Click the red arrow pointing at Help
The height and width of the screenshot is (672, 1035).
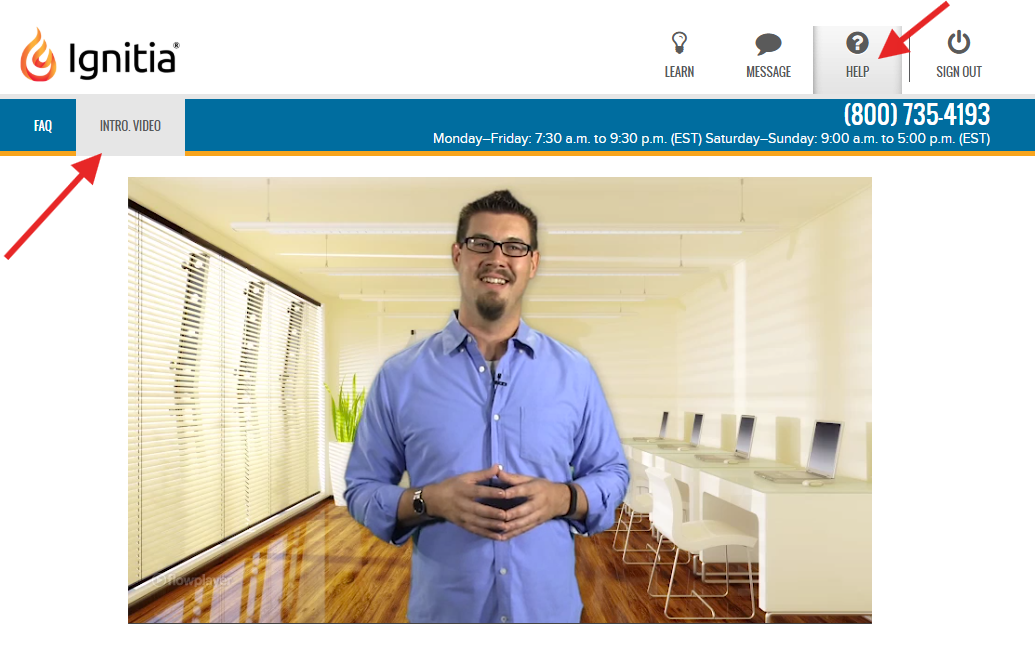click(914, 30)
